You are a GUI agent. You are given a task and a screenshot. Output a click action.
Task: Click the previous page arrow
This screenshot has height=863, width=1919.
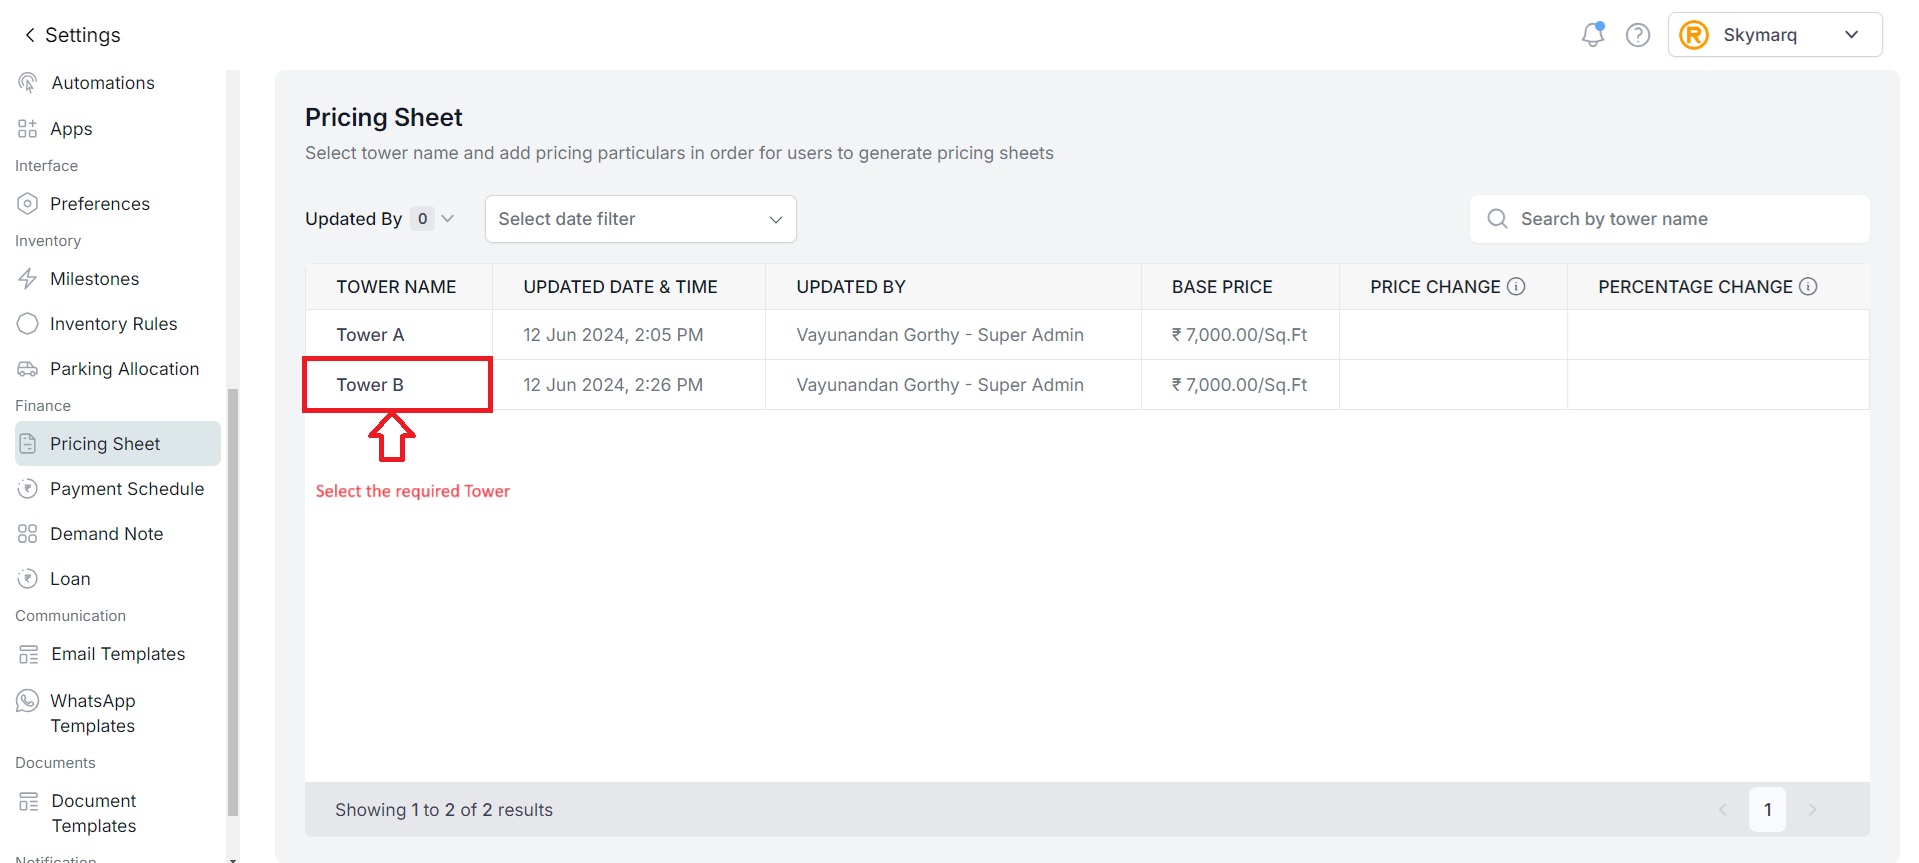[1723, 810]
